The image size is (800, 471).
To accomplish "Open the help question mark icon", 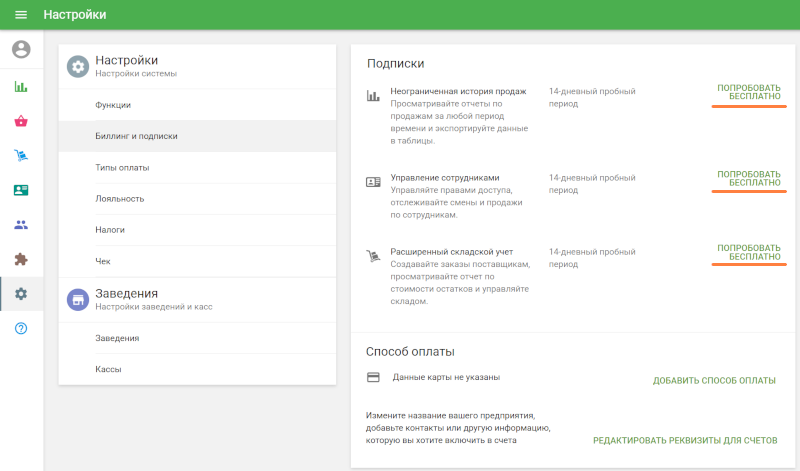I will pos(21,328).
